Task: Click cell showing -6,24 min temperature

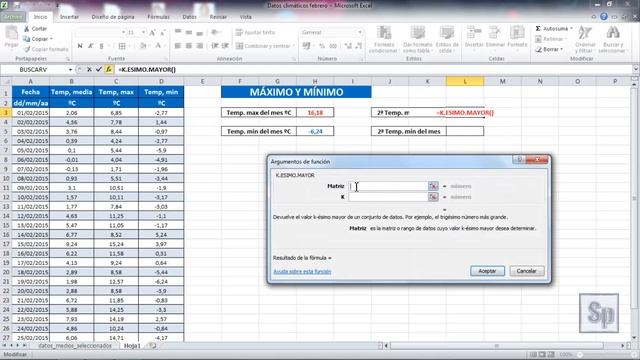Action: tap(315, 131)
